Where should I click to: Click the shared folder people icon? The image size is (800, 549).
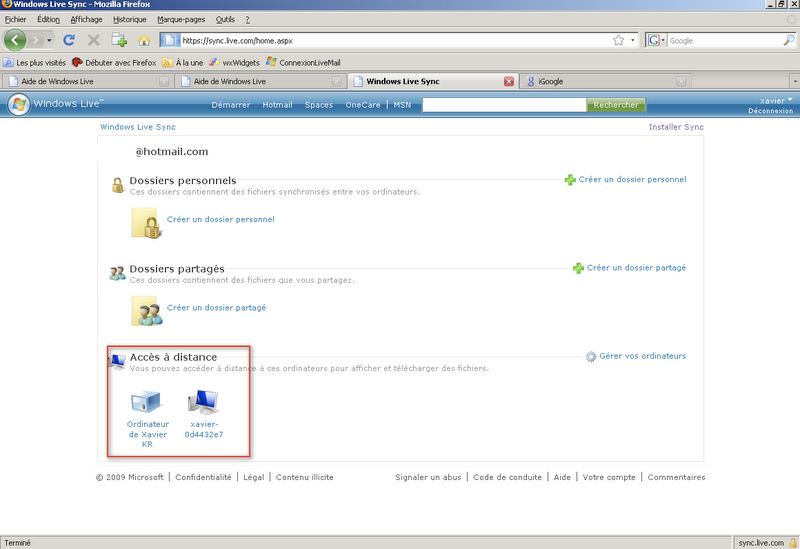click(x=147, y=311)
